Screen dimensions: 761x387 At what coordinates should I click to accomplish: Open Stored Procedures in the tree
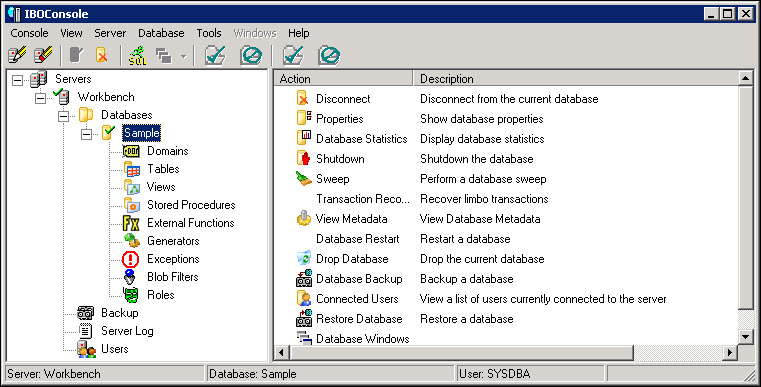pyautogui.click(x=191, y=205)
